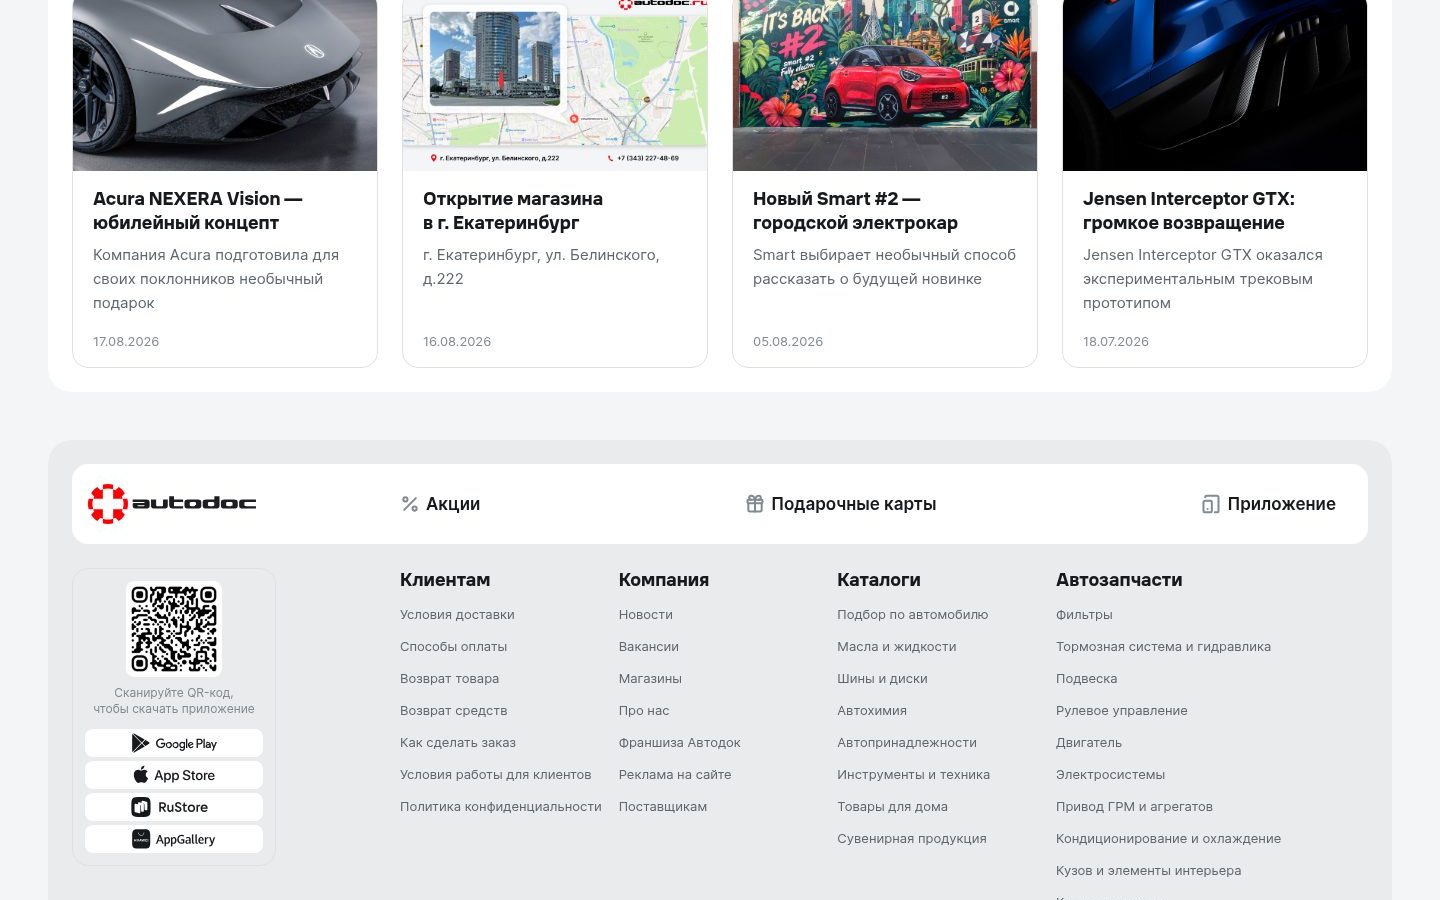Image resolution: width=1440 pixels, height=900 pixels.
Task: Open Масла и жидкости link
Action: coord(897,647)
